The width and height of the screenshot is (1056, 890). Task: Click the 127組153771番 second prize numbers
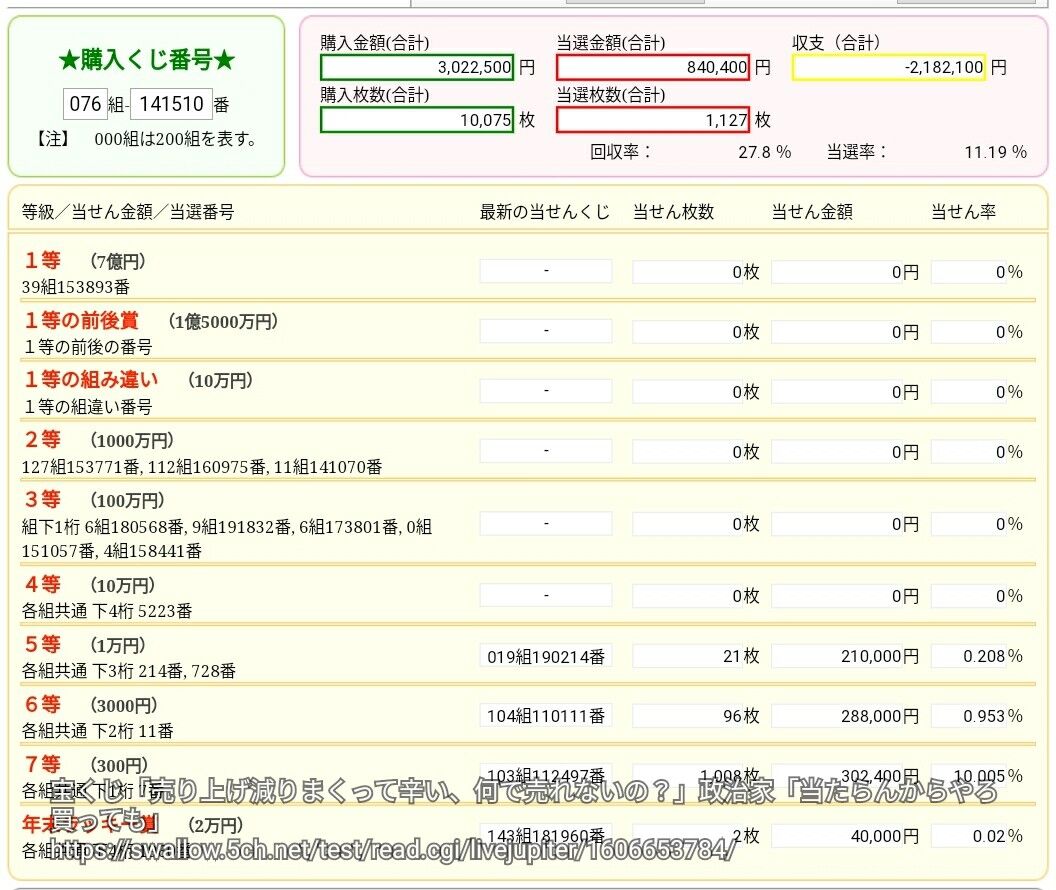tap(202, 467)
